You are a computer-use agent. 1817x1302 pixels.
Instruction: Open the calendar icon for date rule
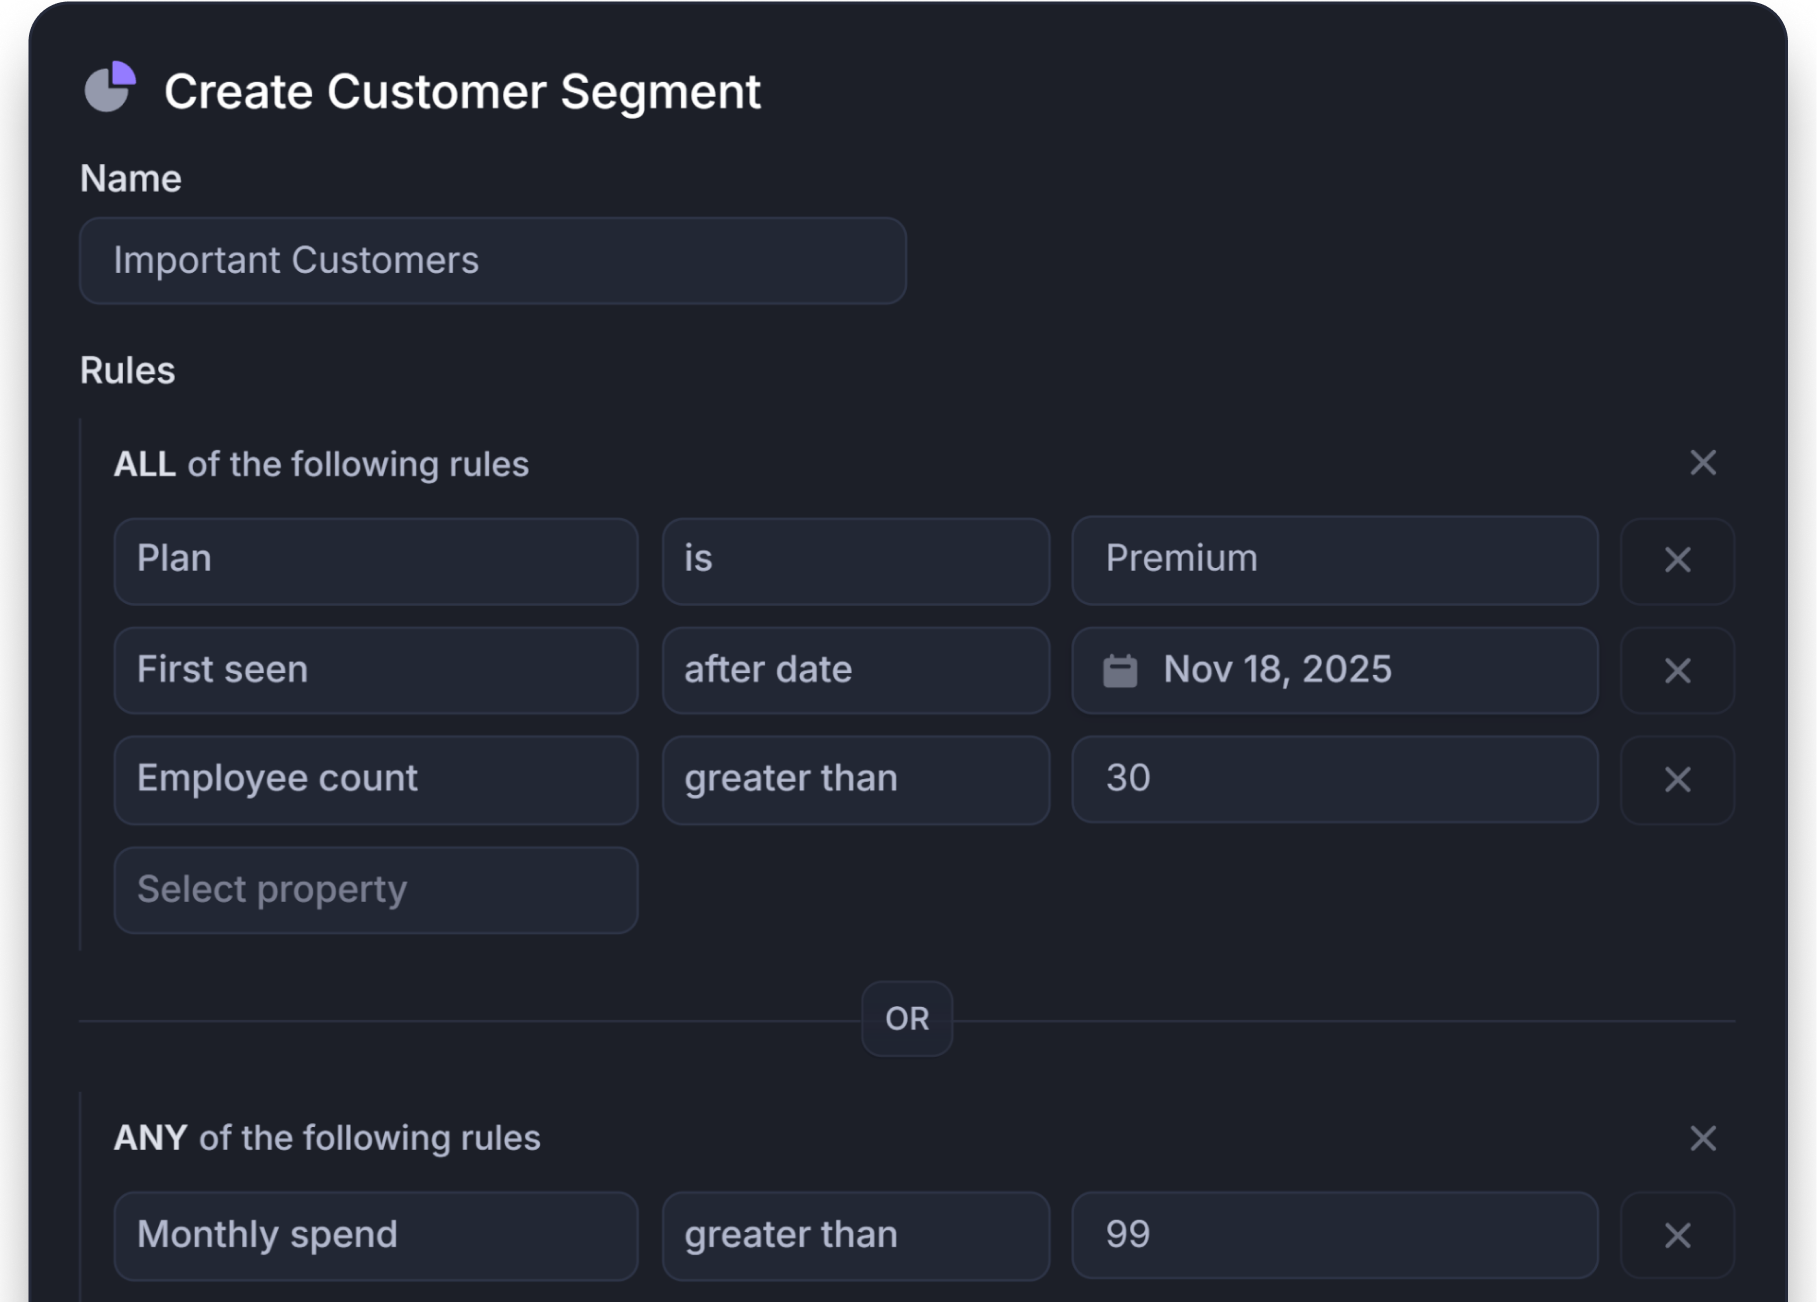pyautogui.click(x=1122, y=670)
